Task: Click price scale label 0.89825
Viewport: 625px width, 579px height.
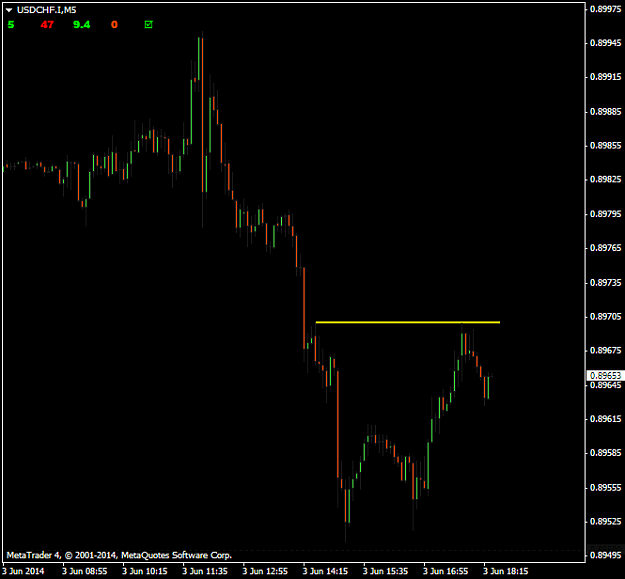Action: coord(605,179)
